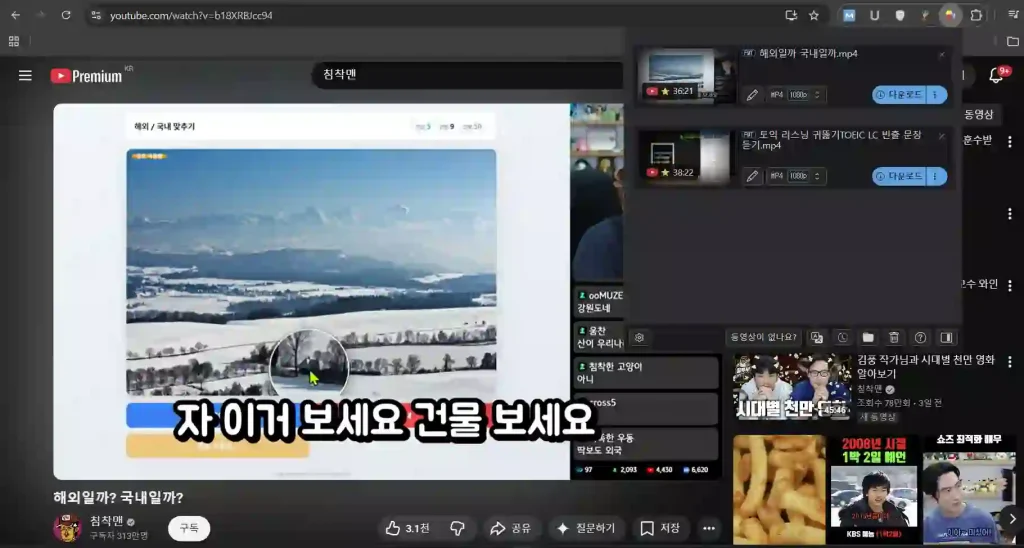Click the 공유 share button
The height and width of the screenshot is (548, 1024).
pos(511,528)
